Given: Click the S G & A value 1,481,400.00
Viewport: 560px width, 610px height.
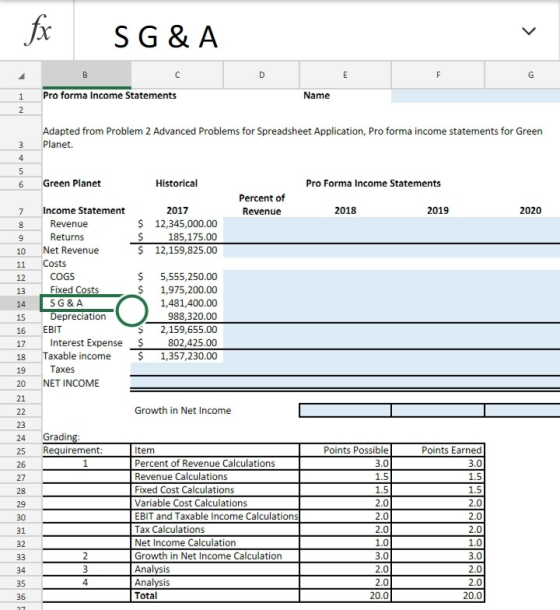Looking at the screenshot, I should (x=189, y=303).
